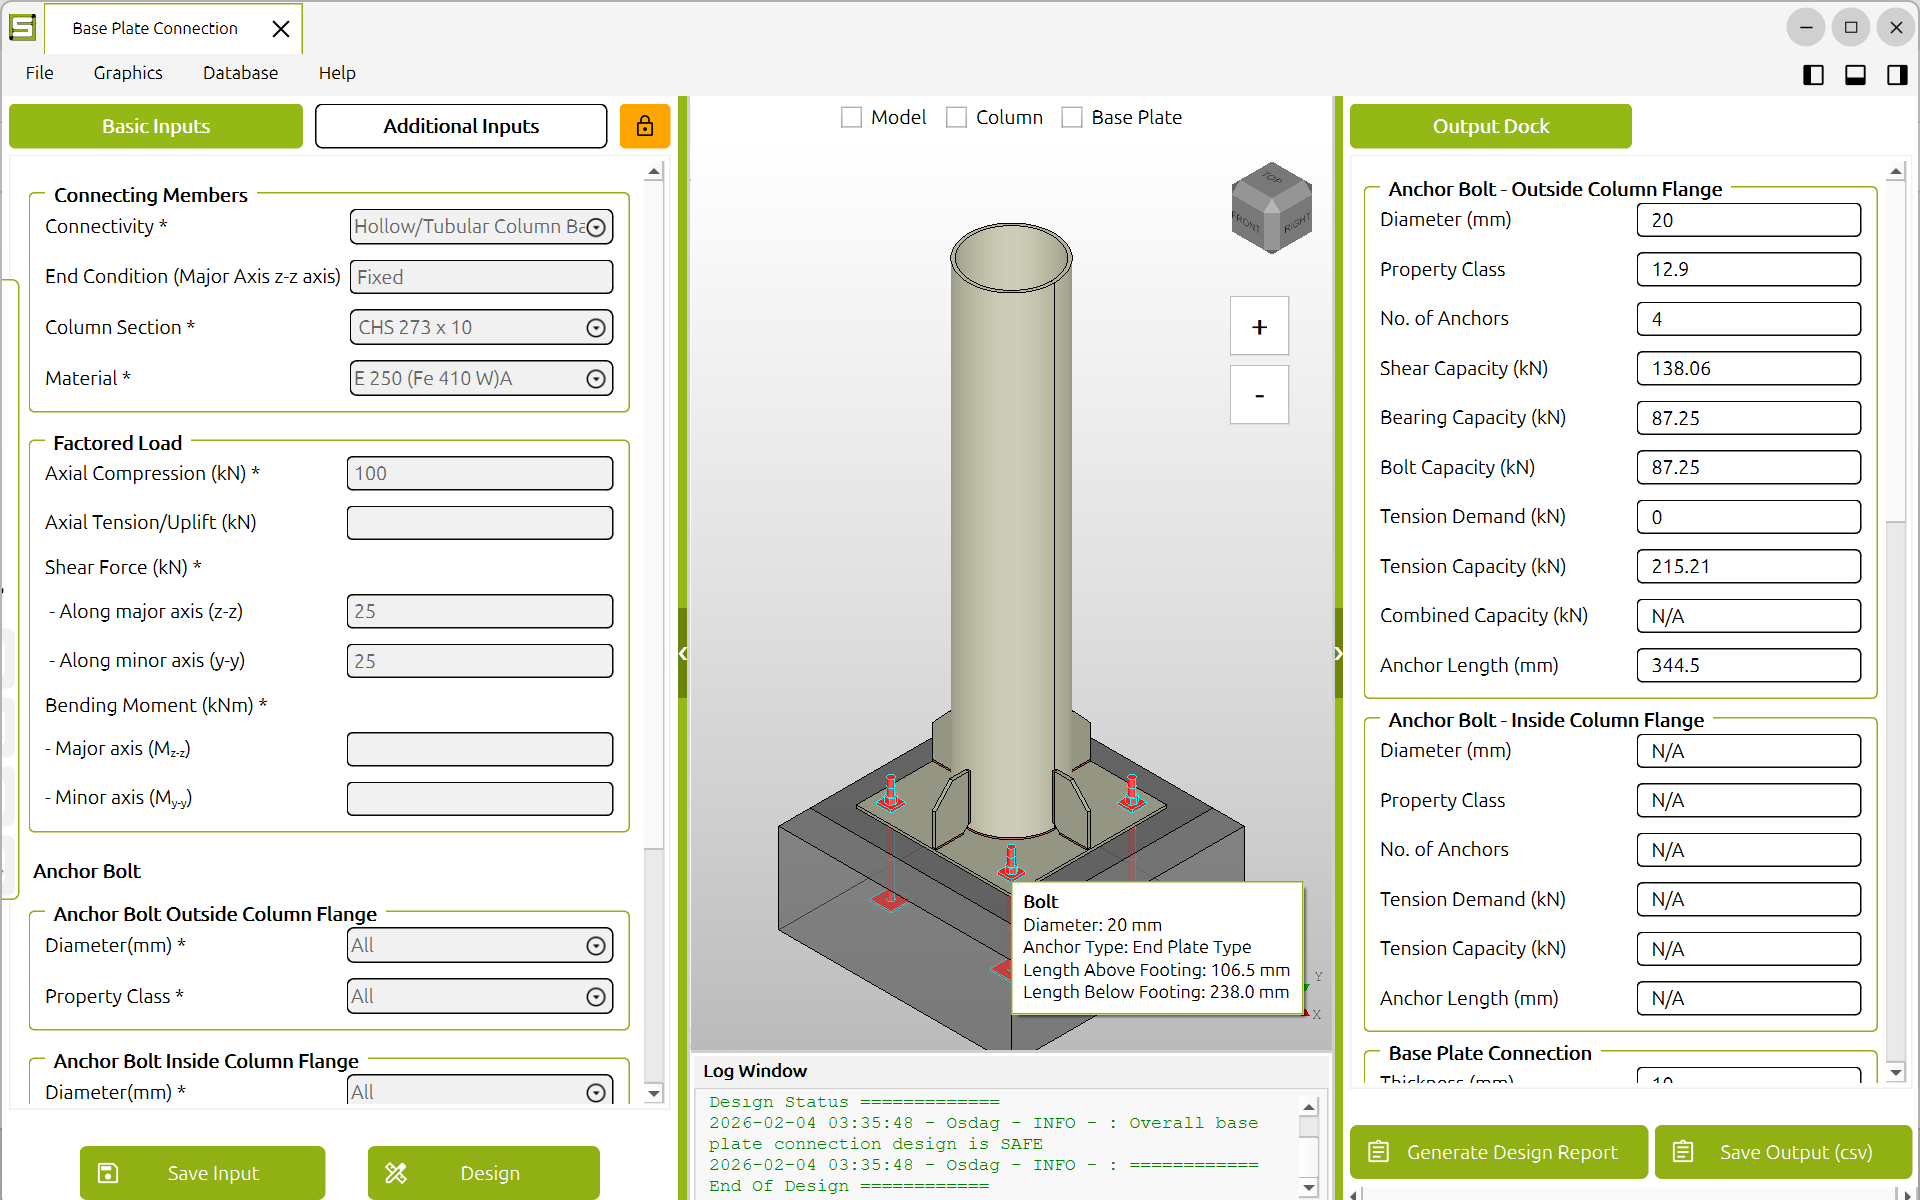Click the End Condition Fixed field
This screenshot has height=1200, width=1920.
[x=481, y=277]
